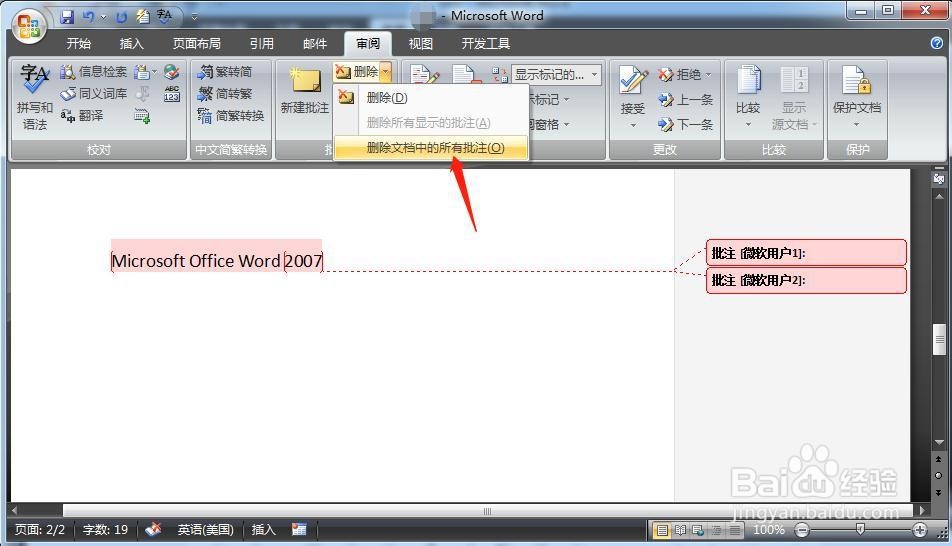The image size is (952, 546).
Task: Open 同义词库 thesaurus
Action: pos(94,94)
